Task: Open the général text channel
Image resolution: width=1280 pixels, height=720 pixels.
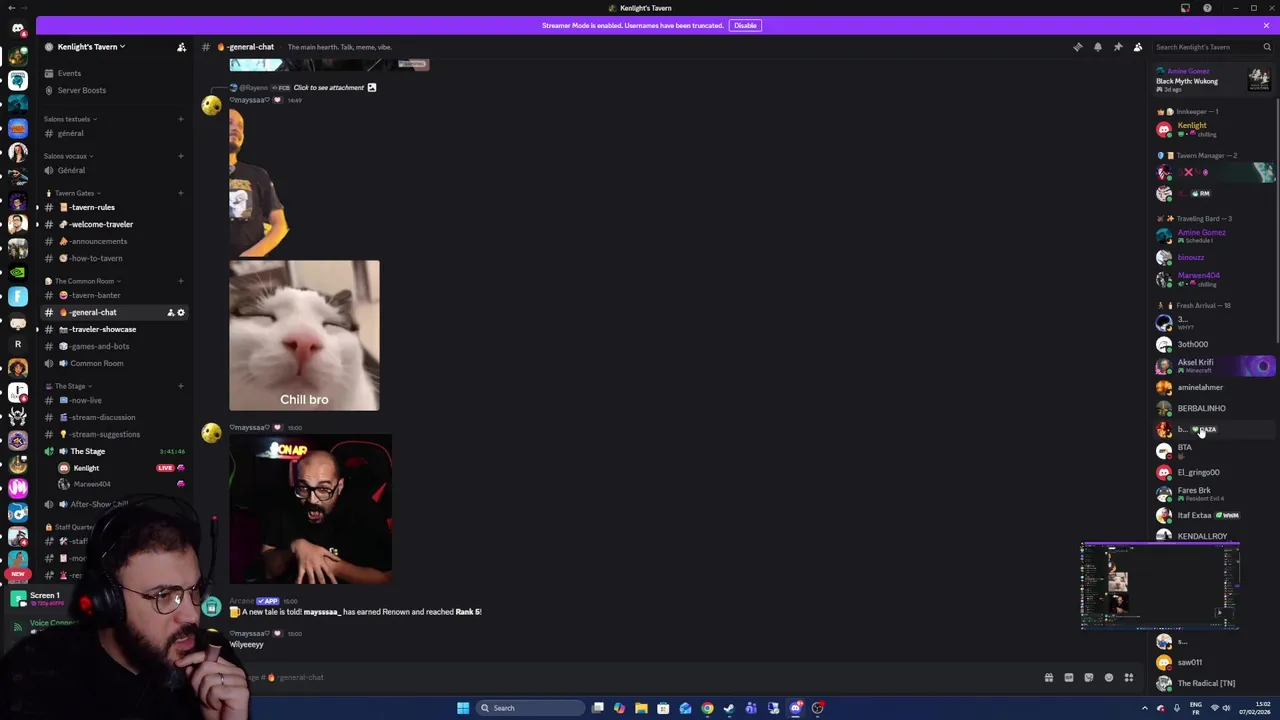Action: click(115, 133)
